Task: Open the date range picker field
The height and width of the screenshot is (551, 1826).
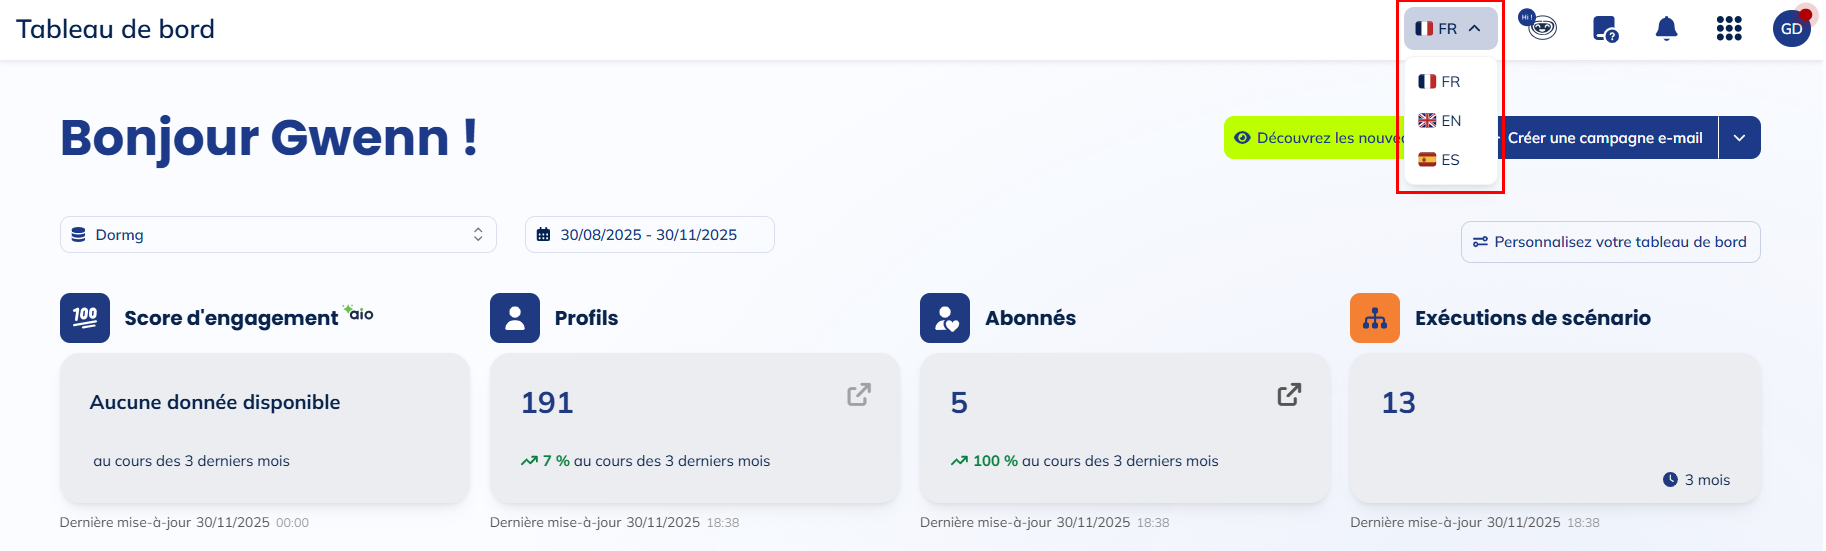Action: 649,235
